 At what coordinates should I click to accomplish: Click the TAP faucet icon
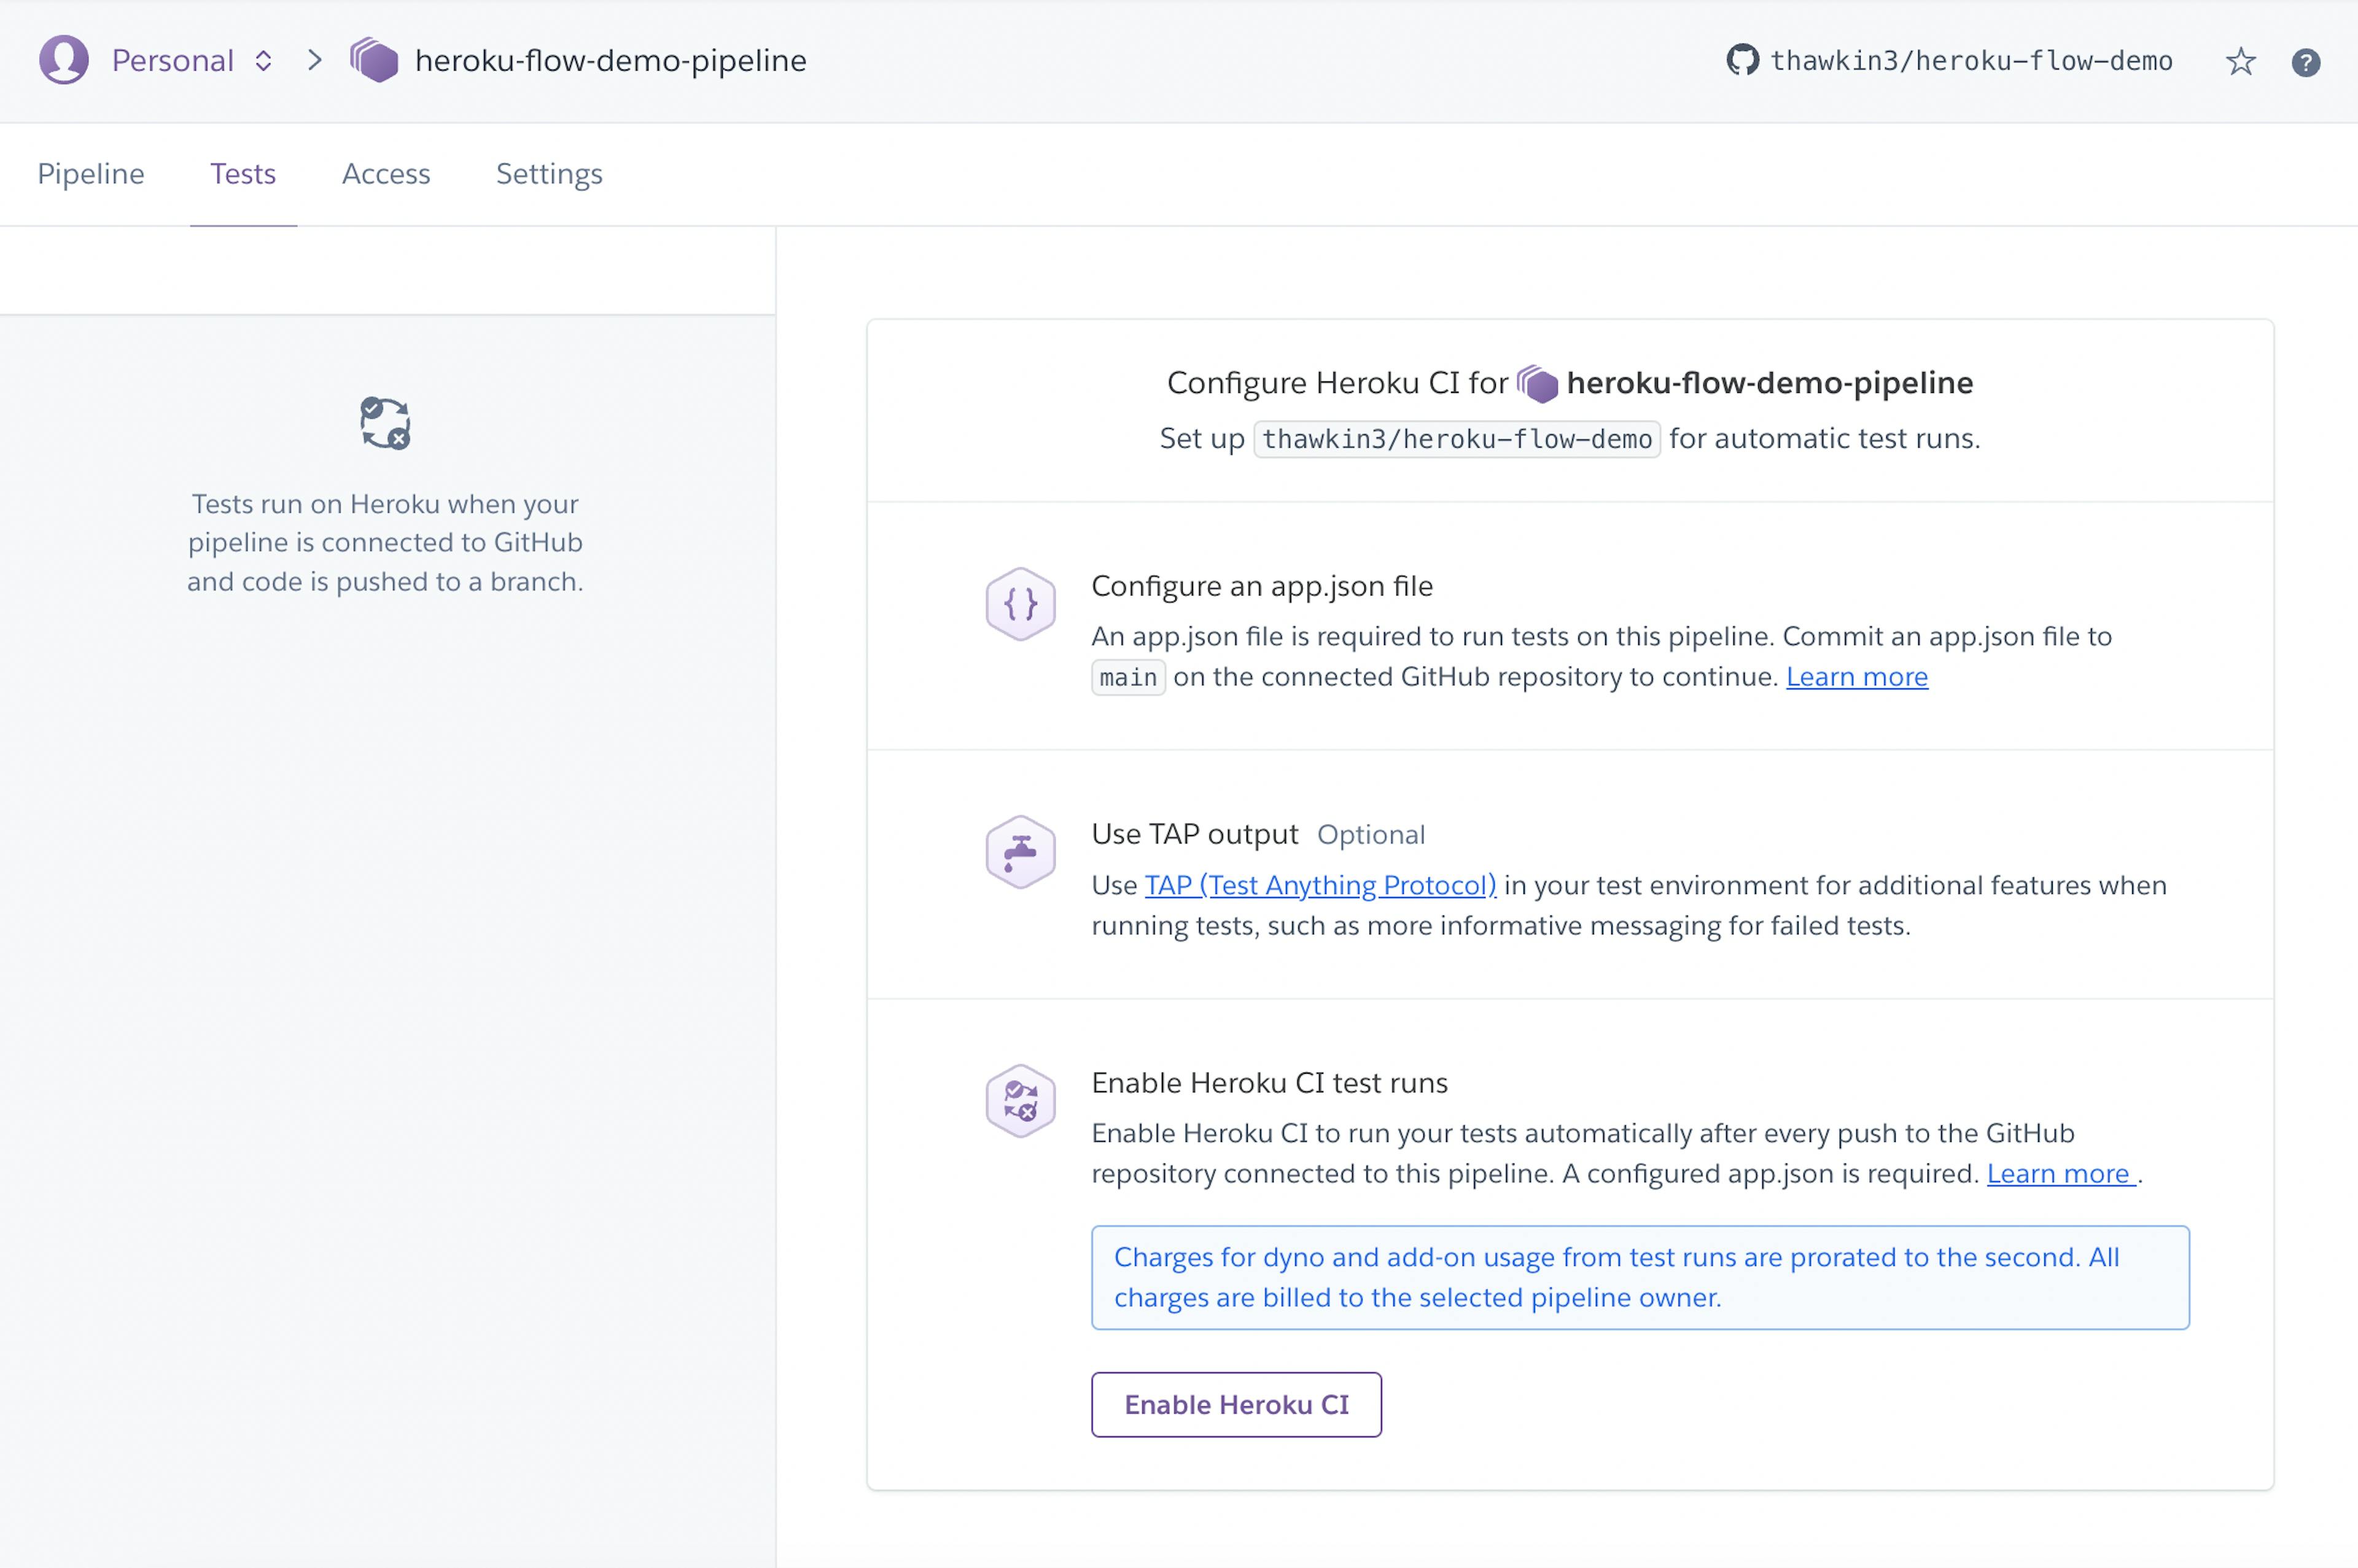click(1020, 852)
